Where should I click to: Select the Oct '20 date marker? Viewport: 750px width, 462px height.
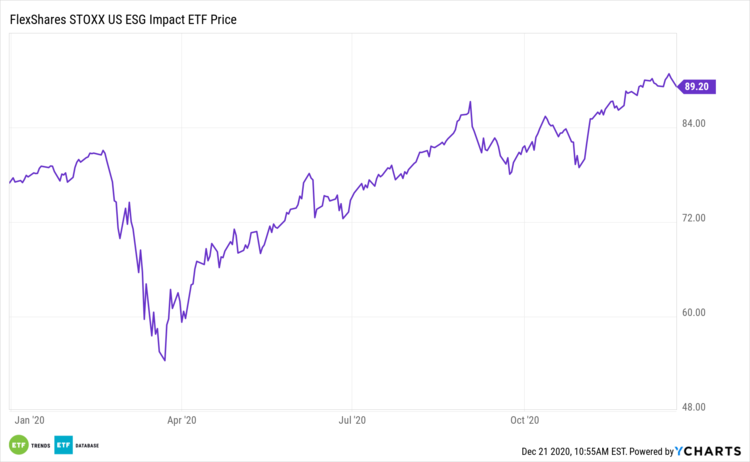pyautogui.click(x=525, y=421)
